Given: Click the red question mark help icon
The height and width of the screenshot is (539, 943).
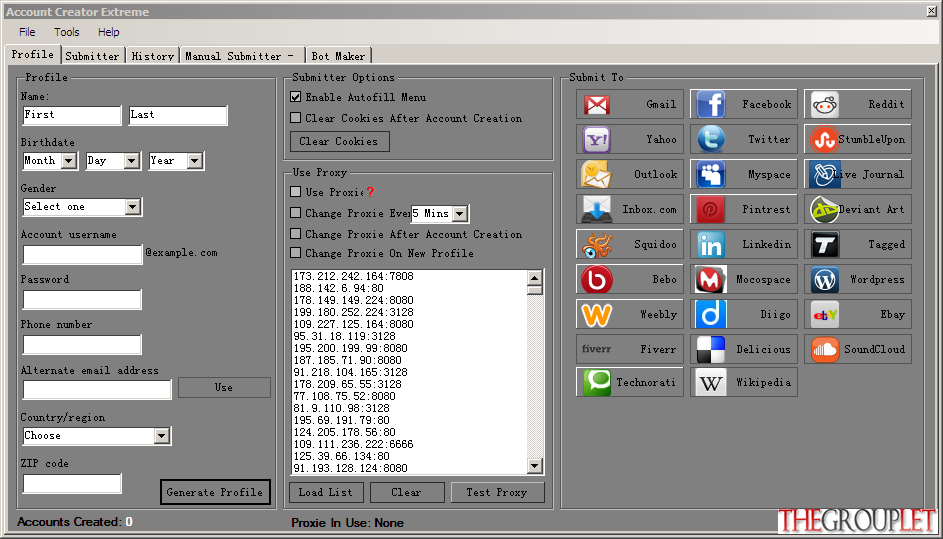Looking at the screenshot, I should tap(370, 192).
